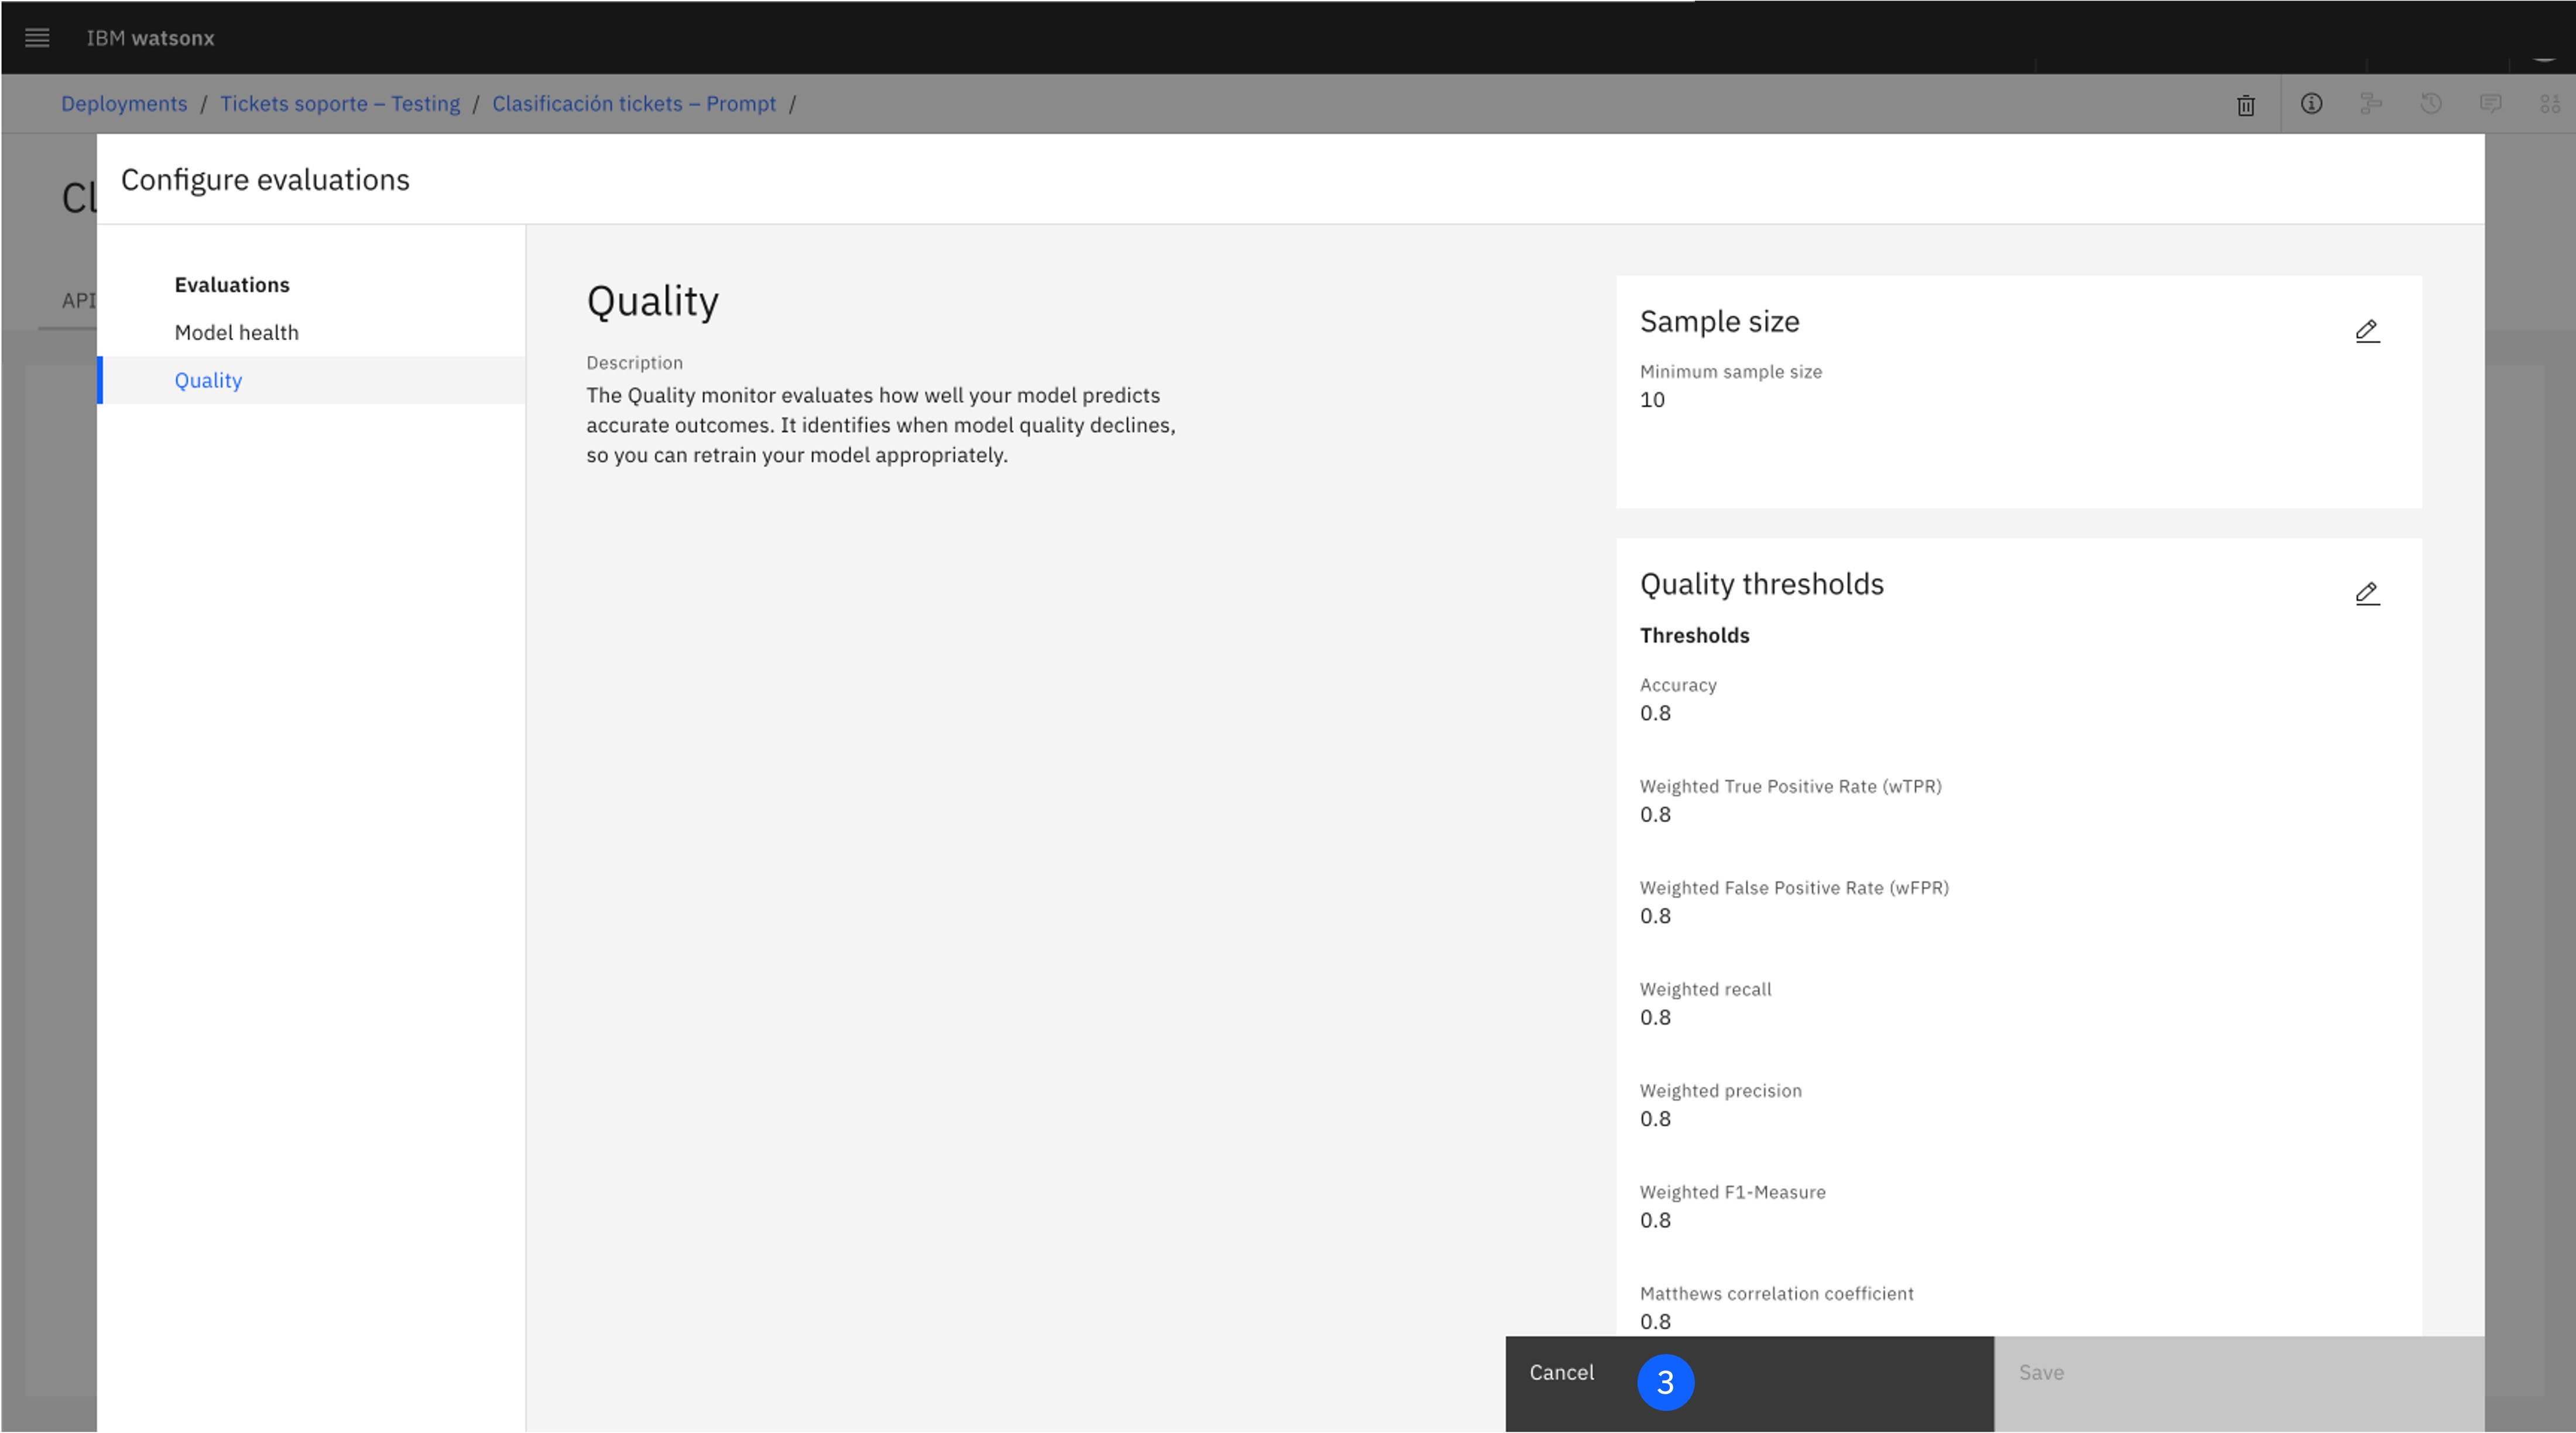Click the Save button

(2239, 1384)
